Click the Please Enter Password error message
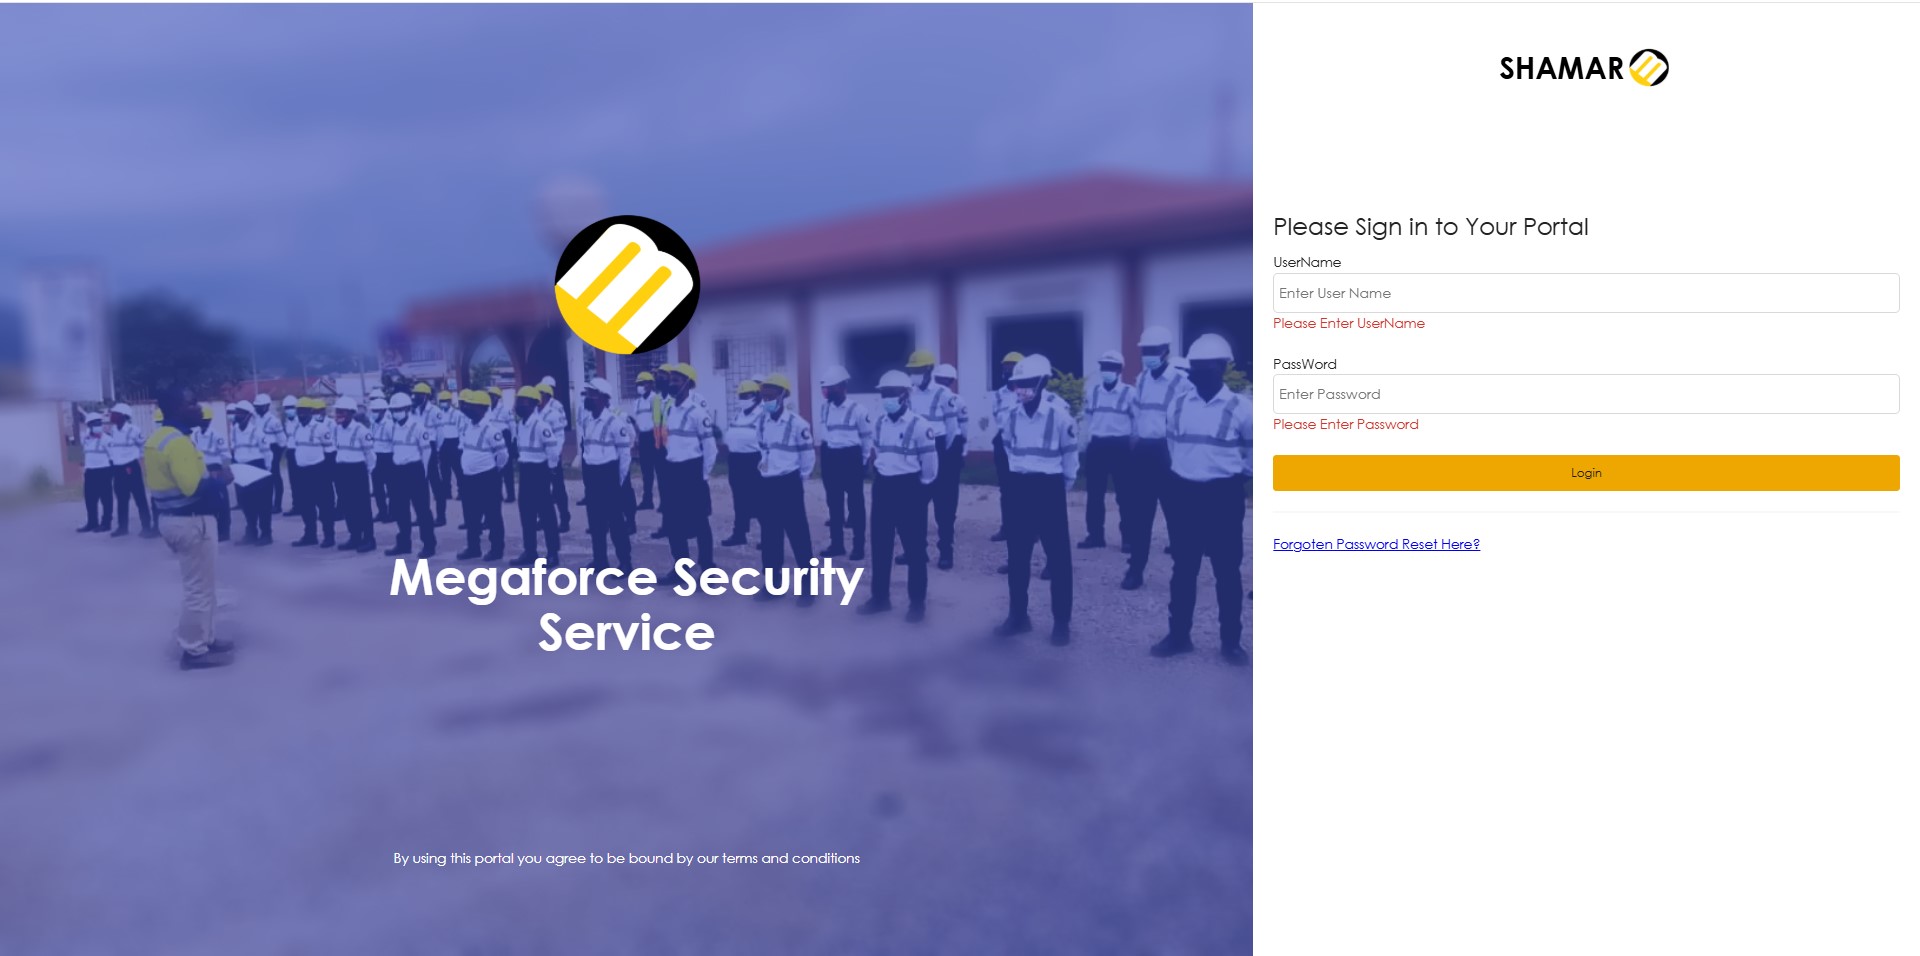This screenshot has height=956, width=1920. click(1346, 424)
